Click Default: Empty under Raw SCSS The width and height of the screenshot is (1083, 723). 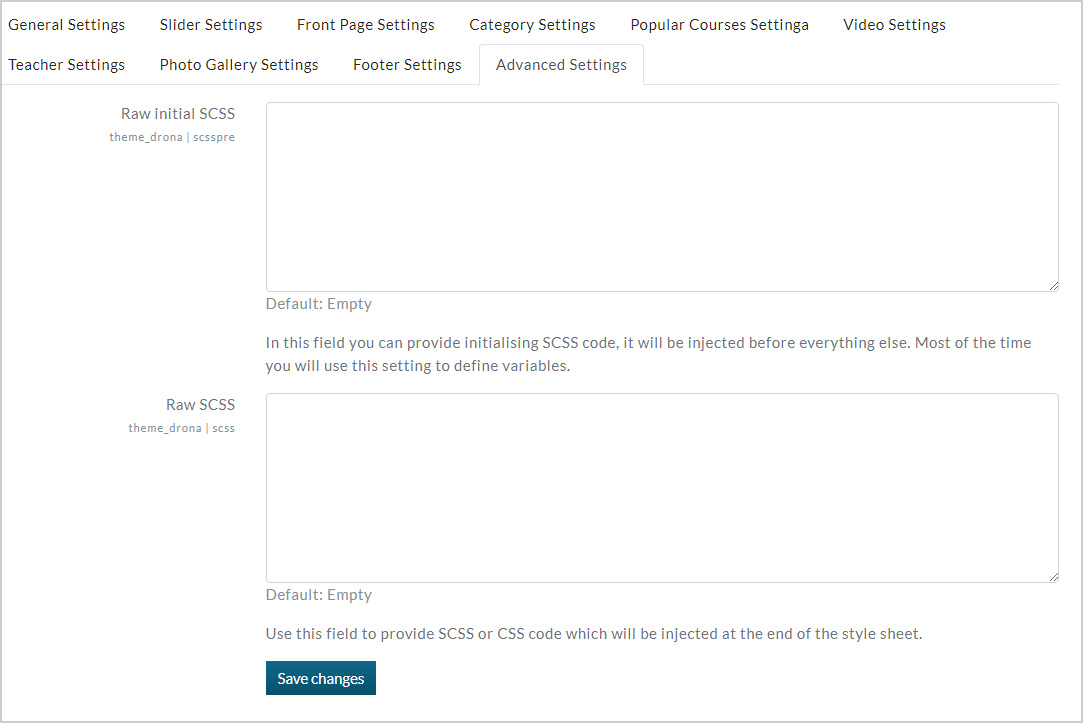(x=318, y=595)
